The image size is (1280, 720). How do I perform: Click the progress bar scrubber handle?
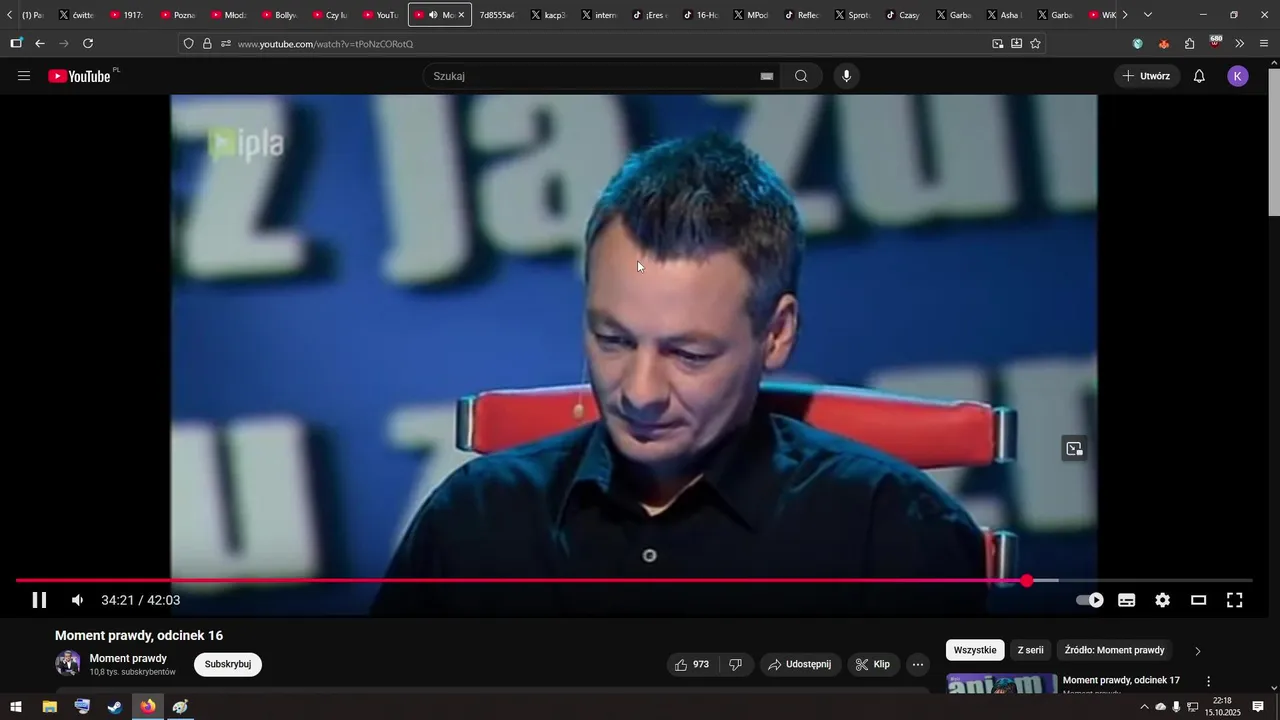click(x=1027, y=580)
